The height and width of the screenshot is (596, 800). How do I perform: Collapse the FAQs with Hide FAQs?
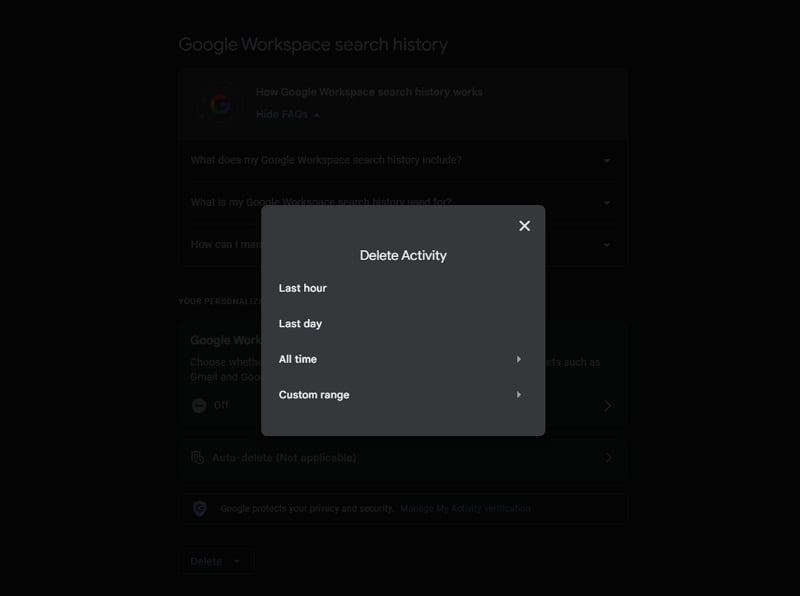285,115
